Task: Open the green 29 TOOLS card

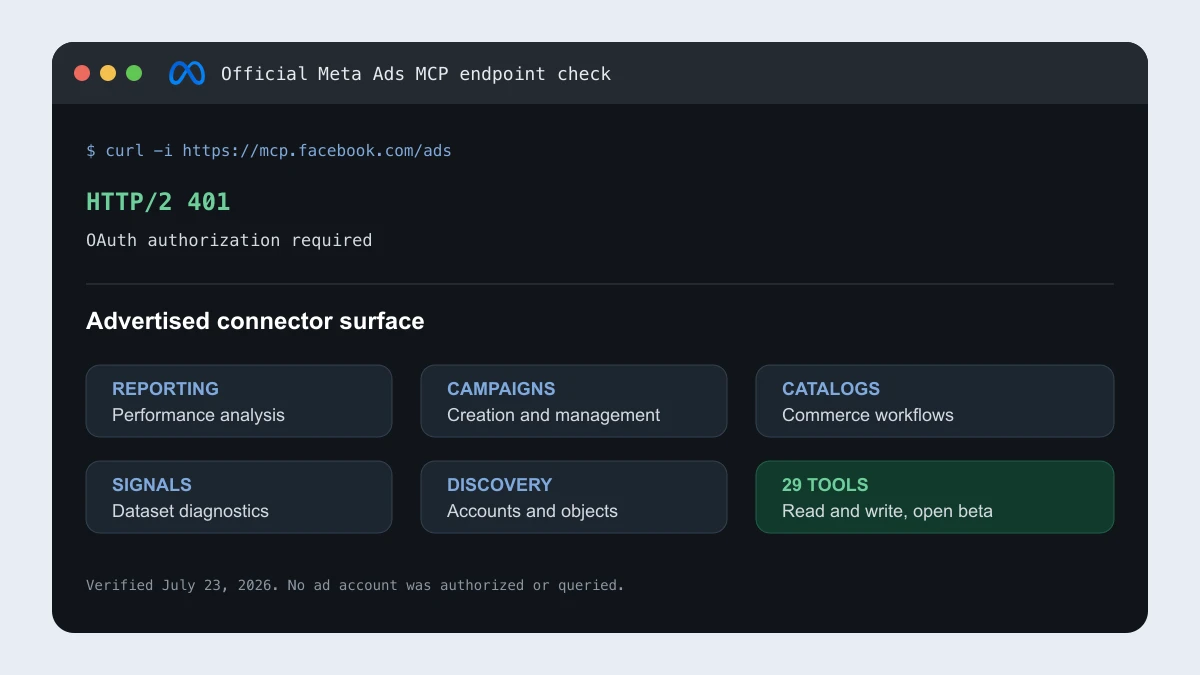Action: pyautogui.click(x=935, y=497)
